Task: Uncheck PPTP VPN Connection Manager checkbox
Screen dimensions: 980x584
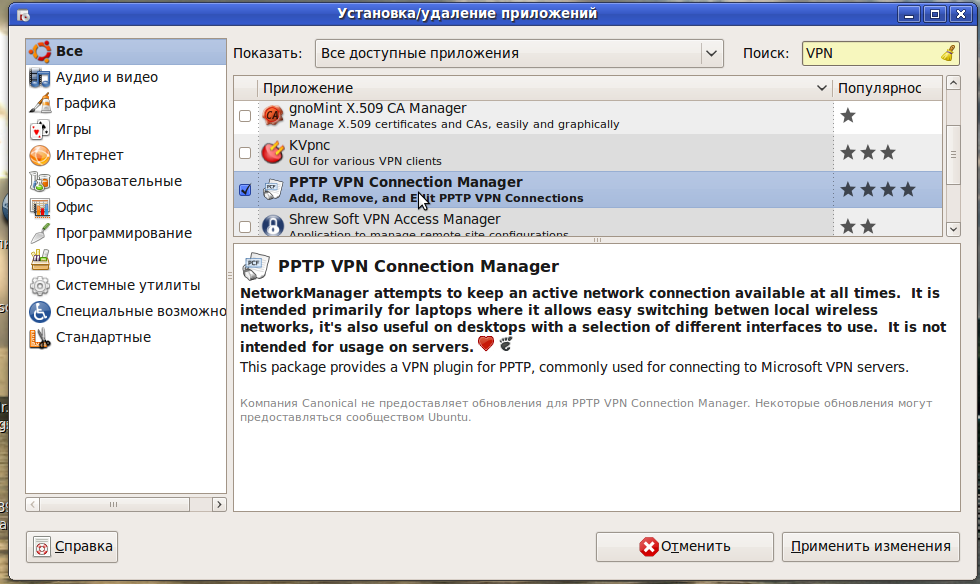Action: [245, 189]
